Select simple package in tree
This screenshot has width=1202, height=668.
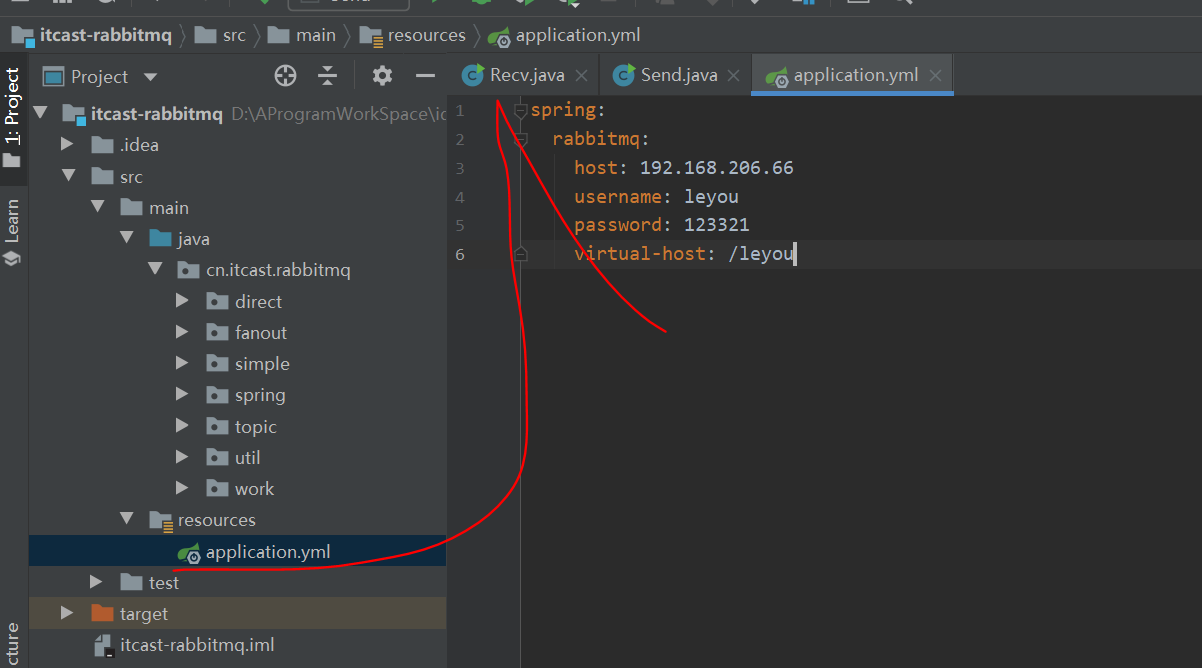point(262,364)
